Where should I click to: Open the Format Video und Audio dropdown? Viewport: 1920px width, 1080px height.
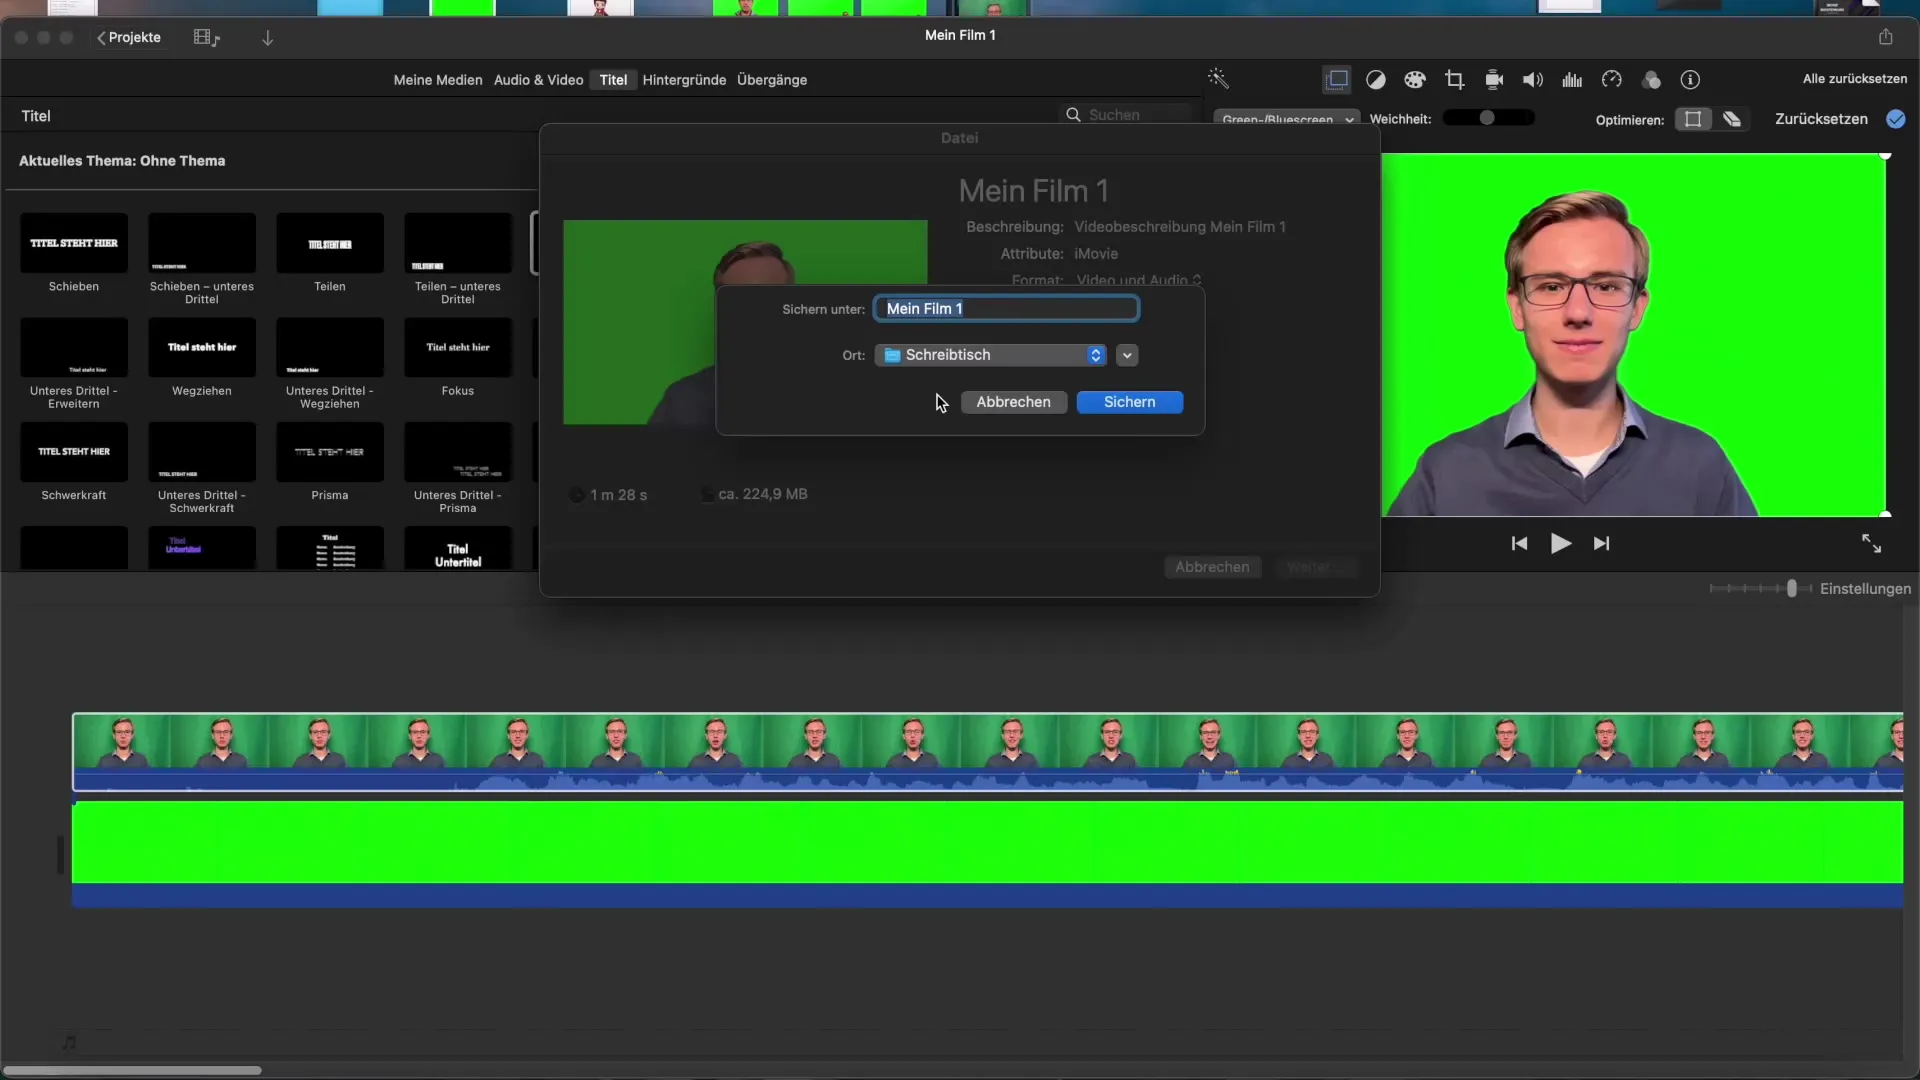coord(1139,280)
